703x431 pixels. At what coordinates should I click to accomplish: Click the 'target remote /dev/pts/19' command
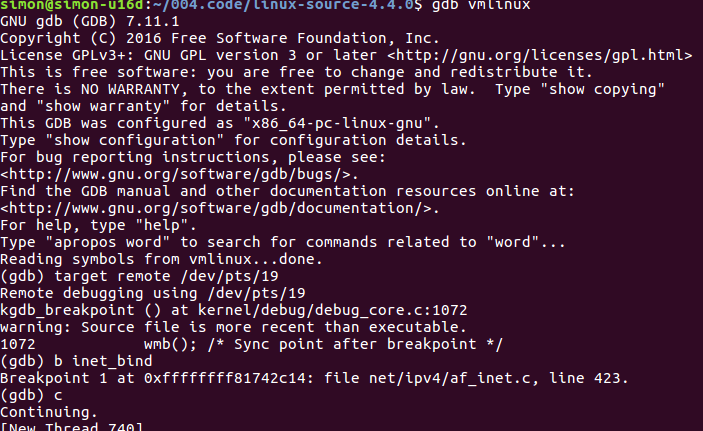(x=166, y=276)
